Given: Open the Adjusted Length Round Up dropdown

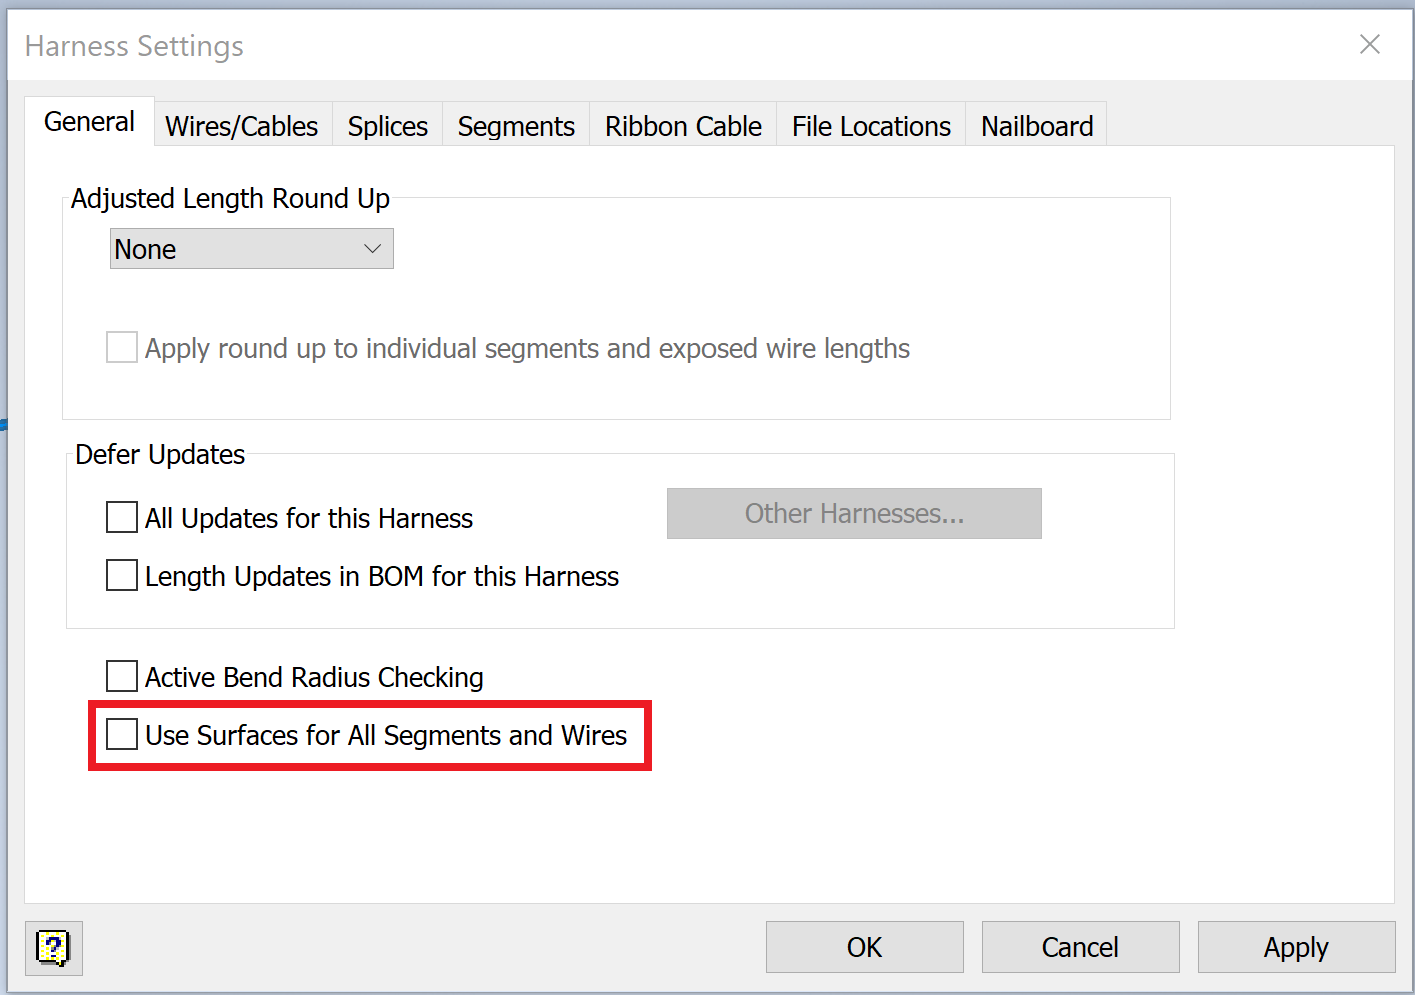Looking at the screenshot, I should (372, 248).
